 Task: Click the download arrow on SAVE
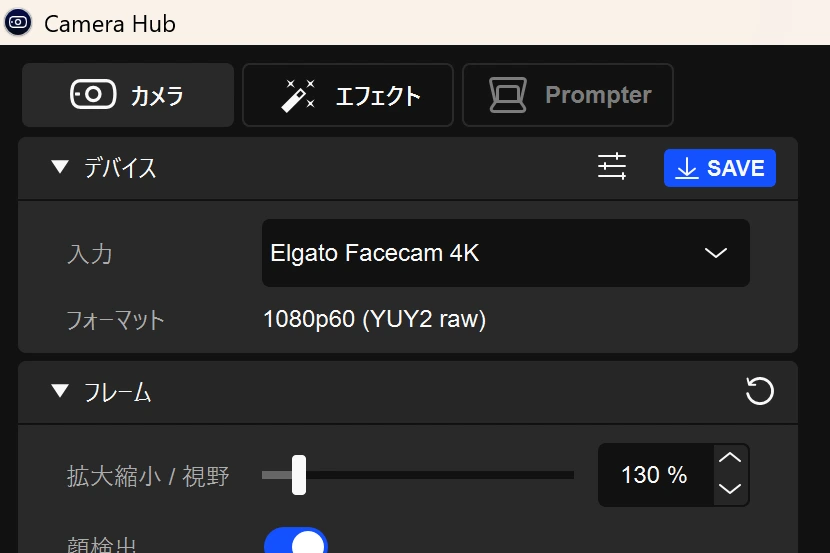(x=686, y=168)
